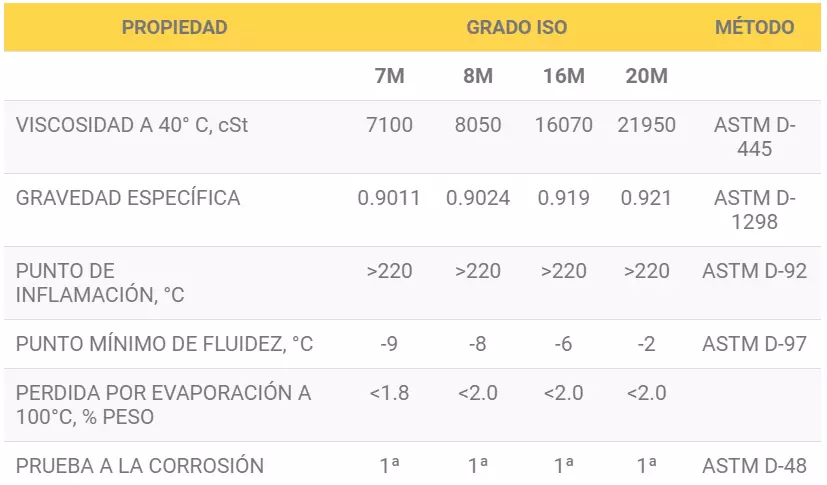Viewport: 827px width, 485px height.
Task: Select the 8M grade subheader
Action: tap(478, 76)
